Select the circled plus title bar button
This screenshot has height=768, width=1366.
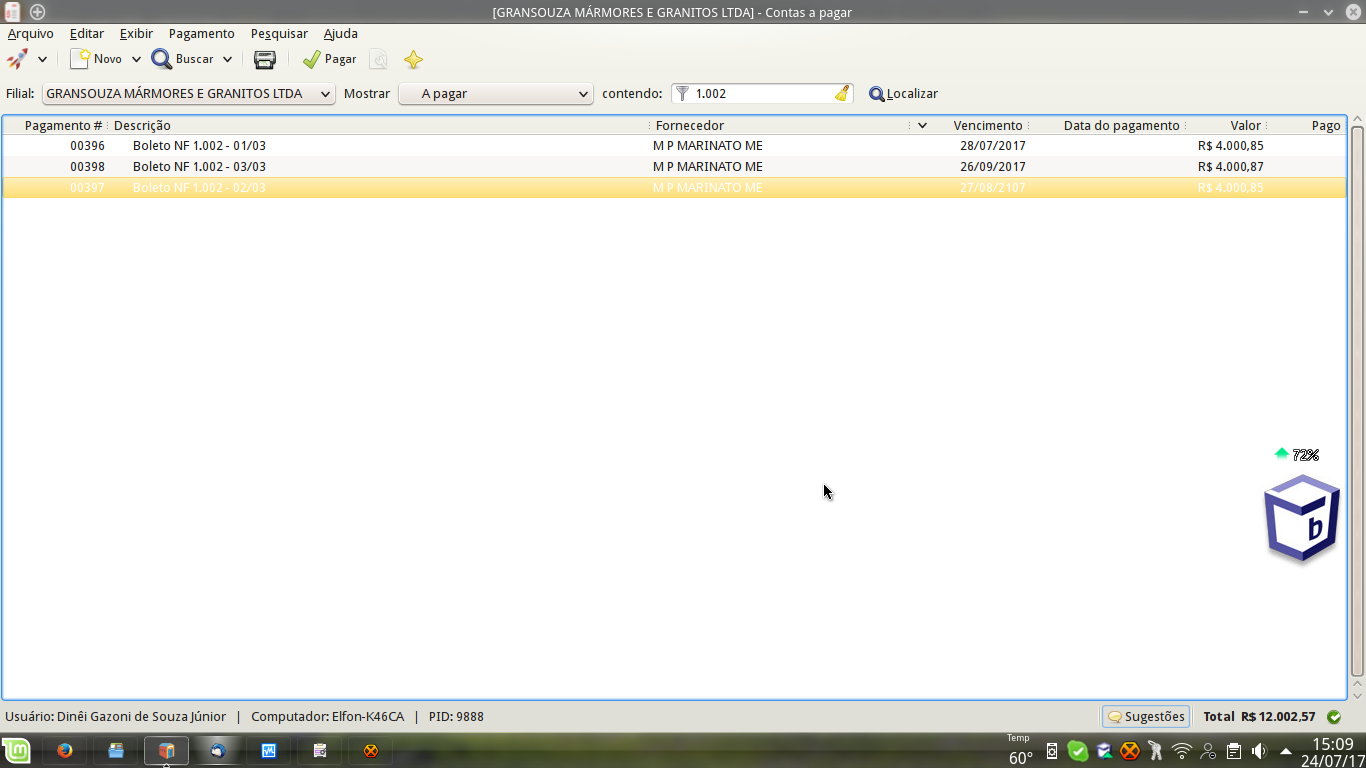(37, 12)
